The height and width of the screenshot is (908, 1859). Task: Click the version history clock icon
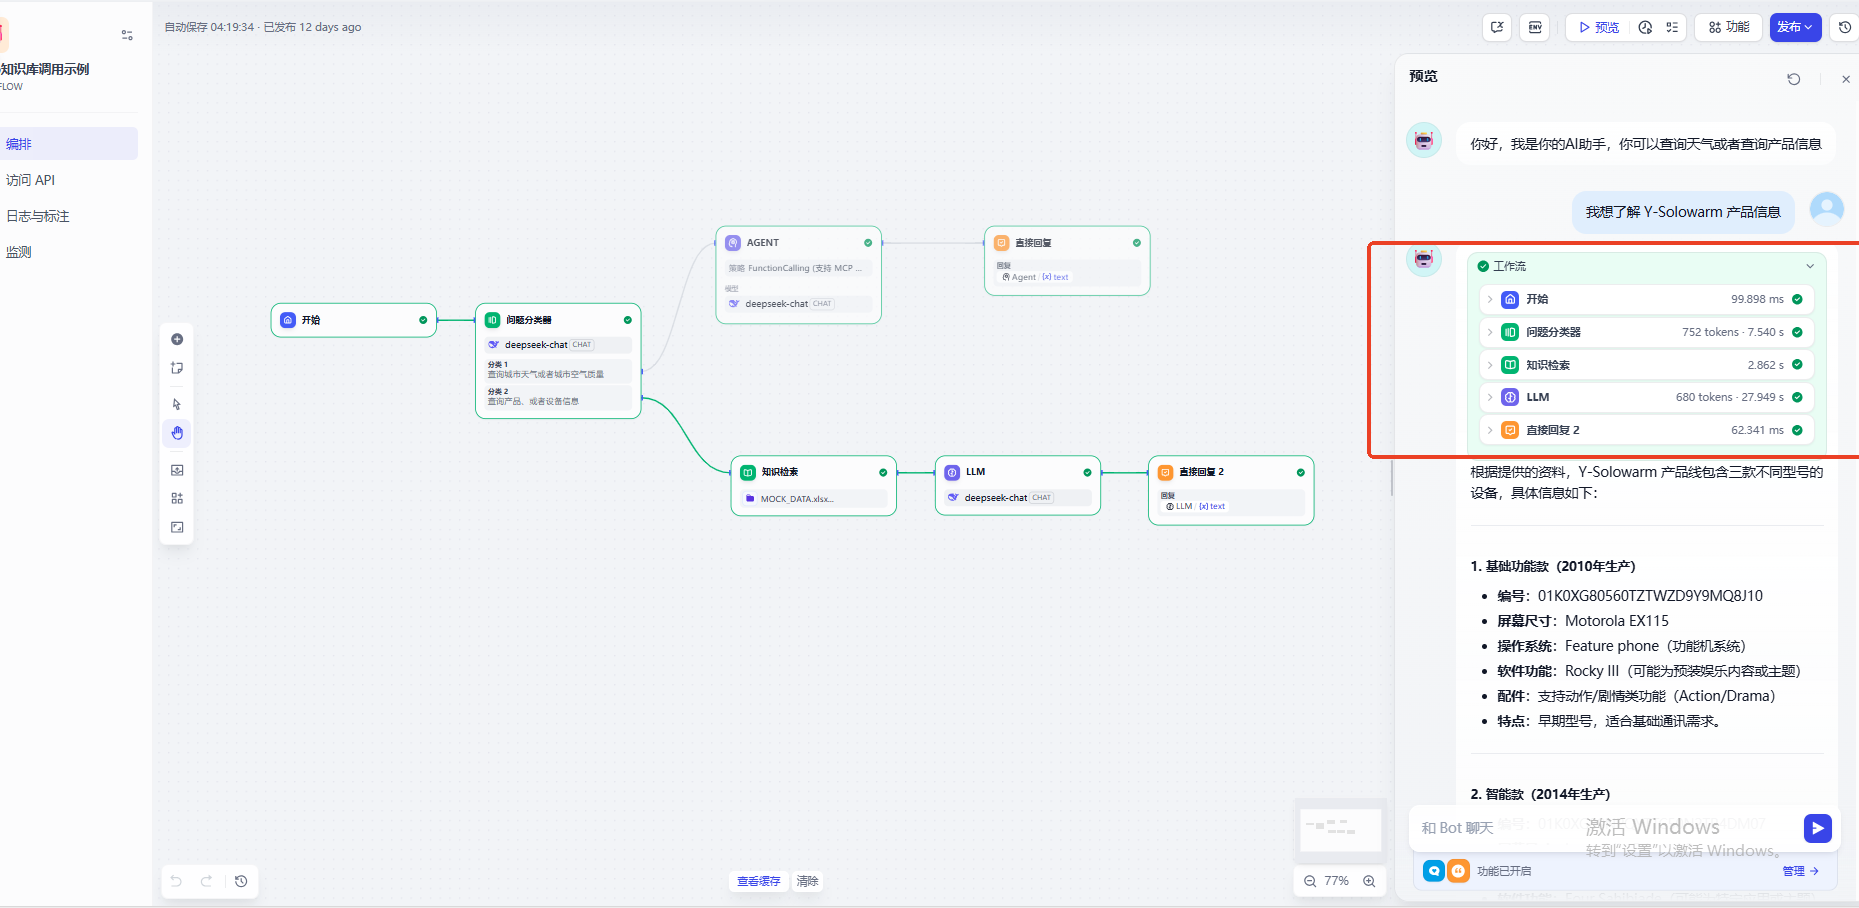pos(1844,27)
